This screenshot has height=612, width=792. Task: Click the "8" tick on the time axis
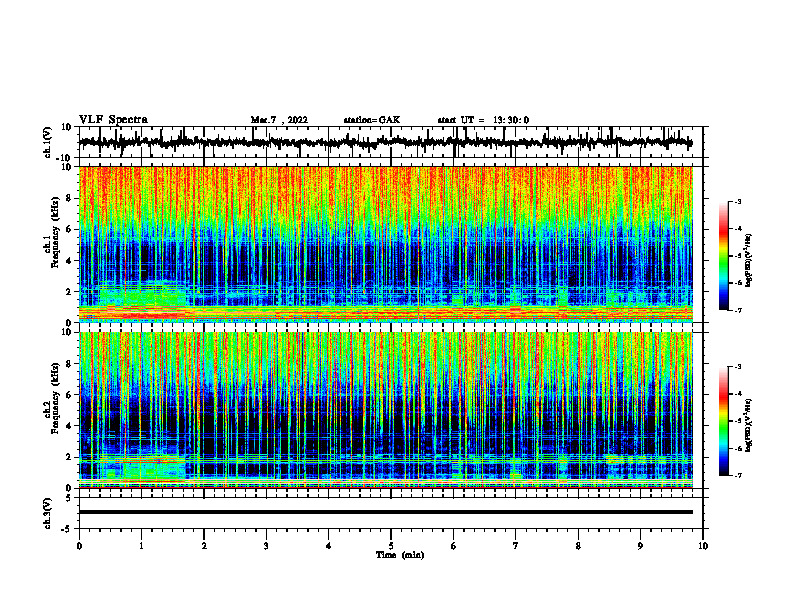tap(578, 546)
